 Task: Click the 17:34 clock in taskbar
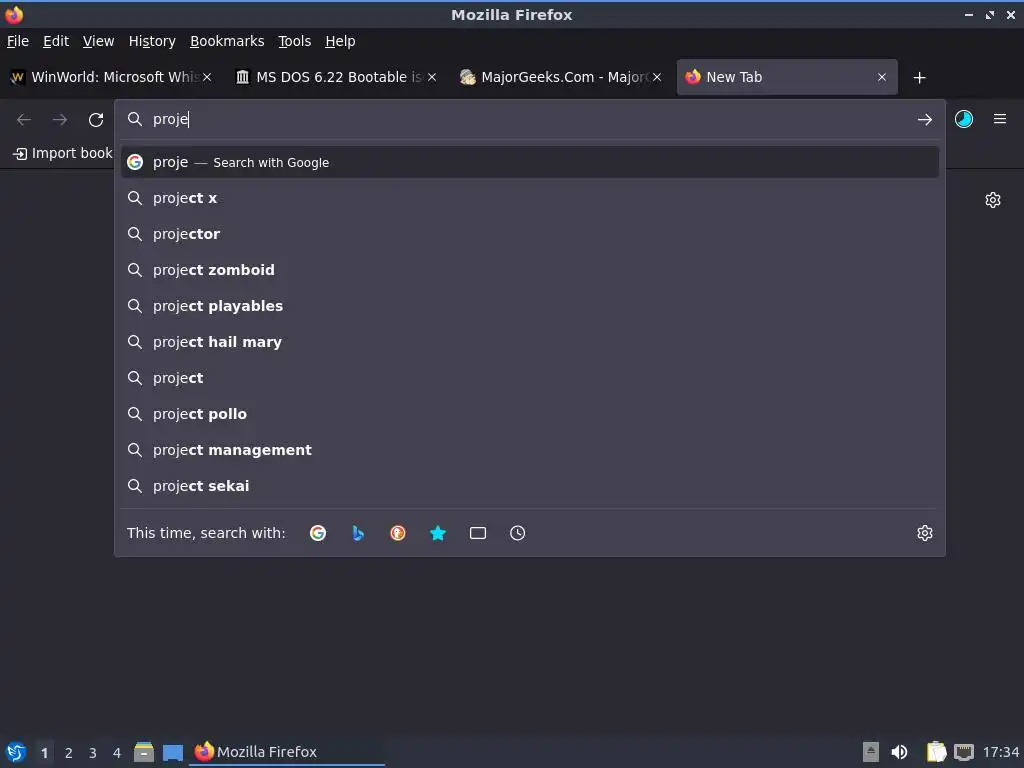[x=1000, y=752]
